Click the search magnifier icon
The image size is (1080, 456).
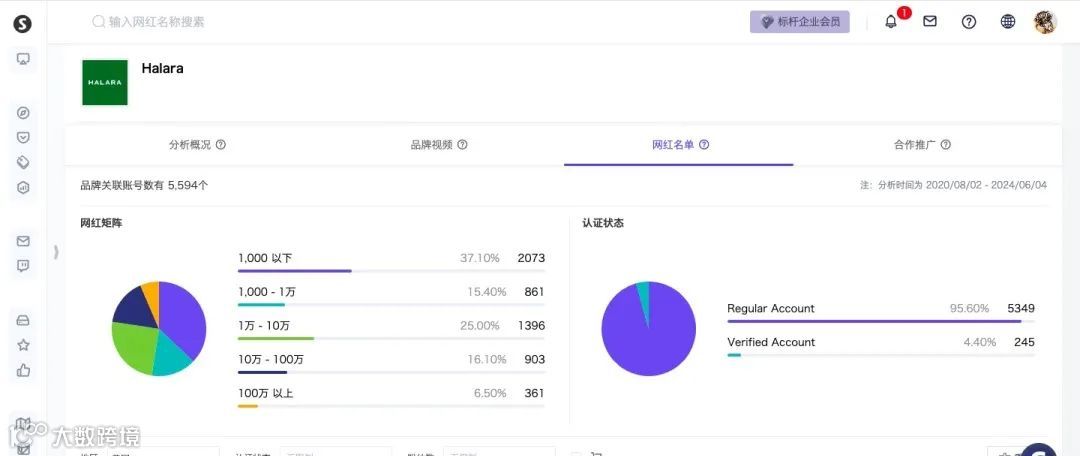tap(98, 22)
